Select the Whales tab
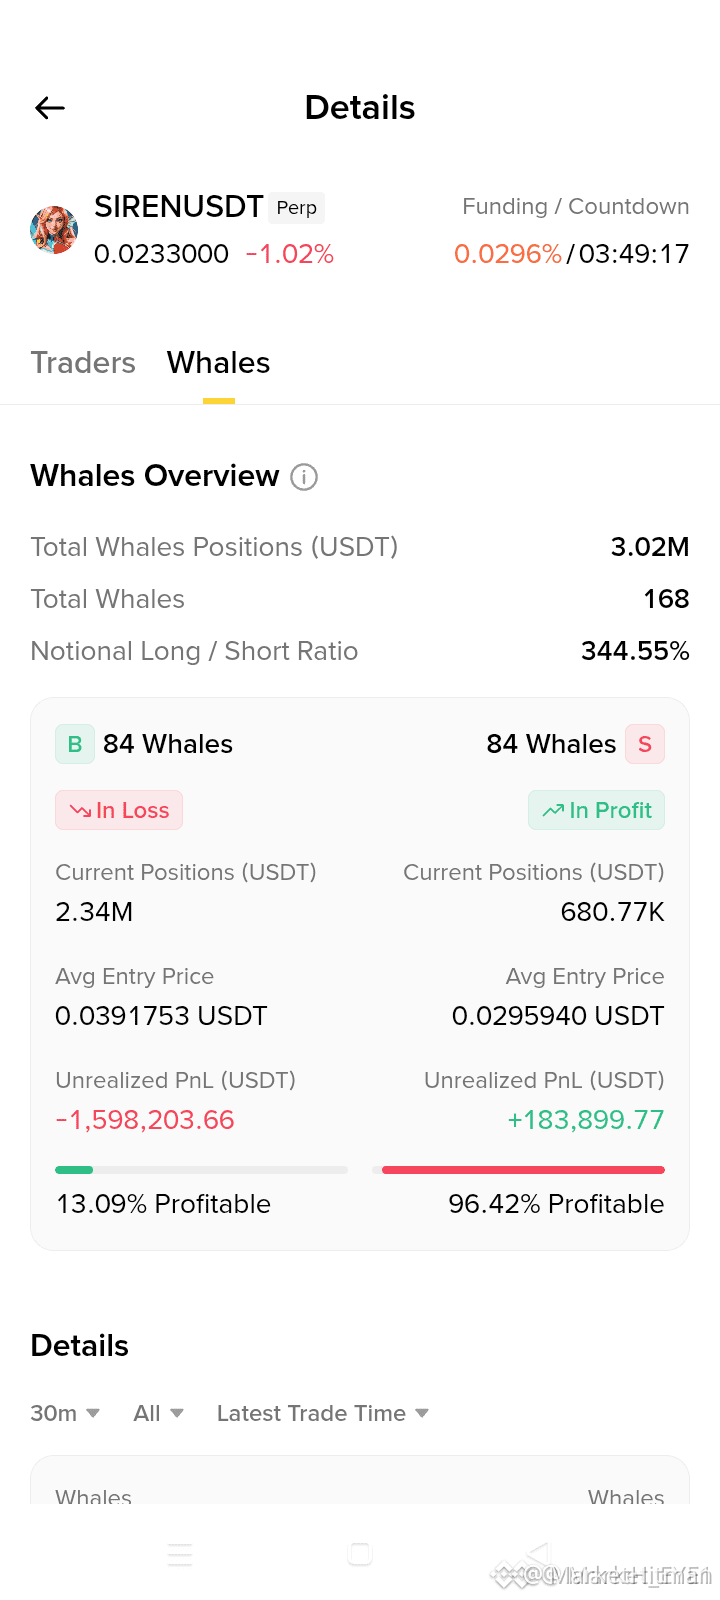 click(x=219, y=362)
